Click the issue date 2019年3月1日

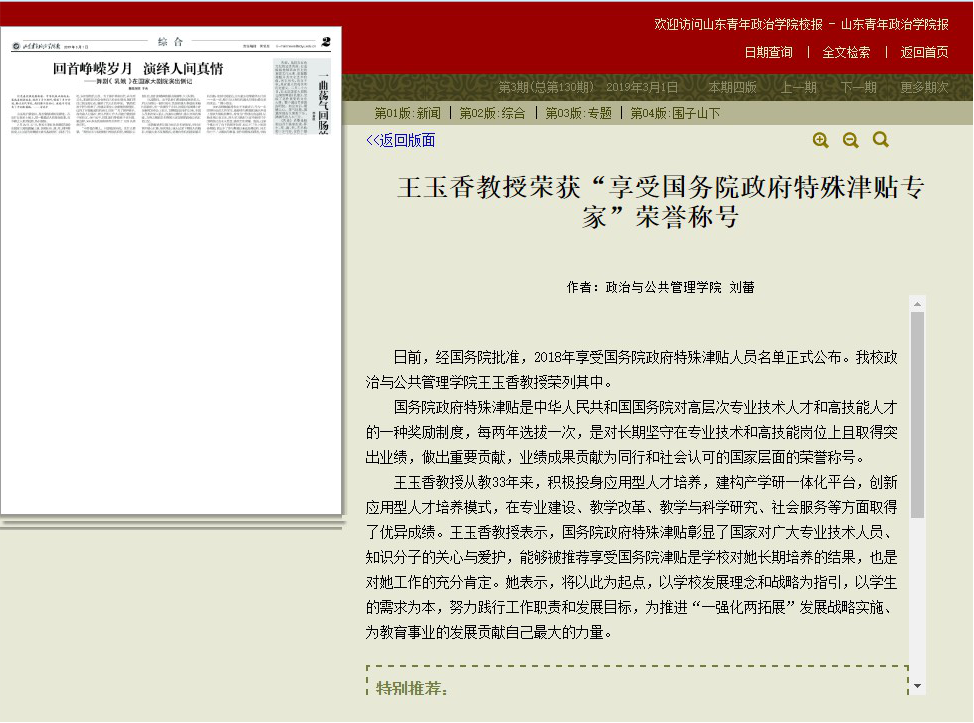(x=642, y=87)
